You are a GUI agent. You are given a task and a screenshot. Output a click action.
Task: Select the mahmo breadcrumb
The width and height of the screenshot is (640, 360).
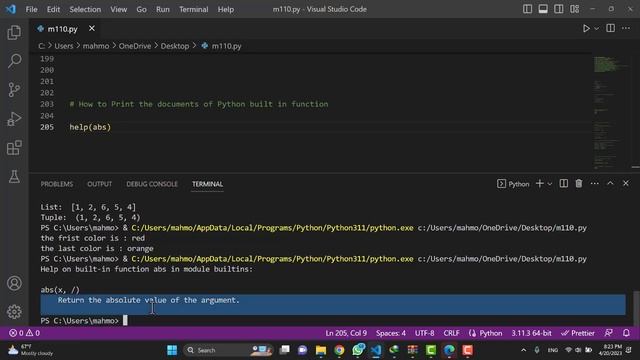click(96, 46)
